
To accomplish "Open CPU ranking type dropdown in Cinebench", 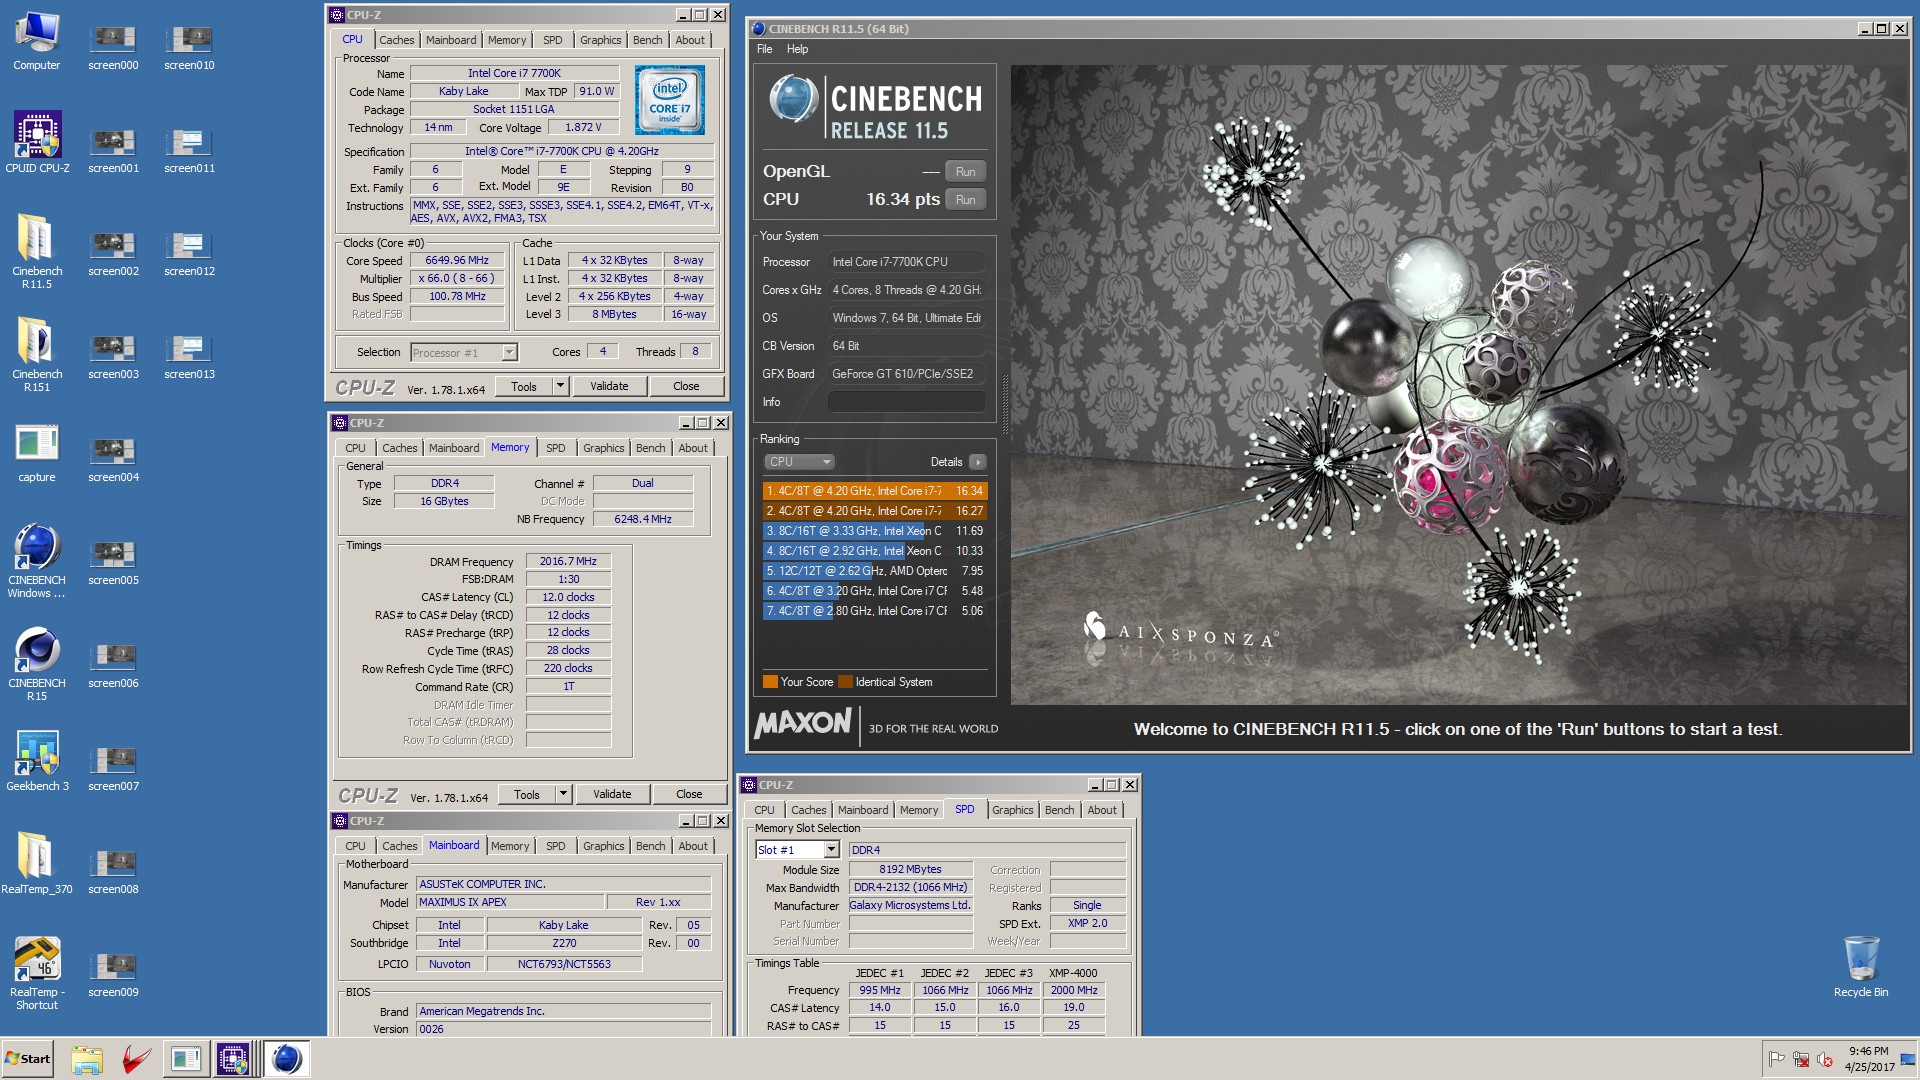I will click(799, 462).
